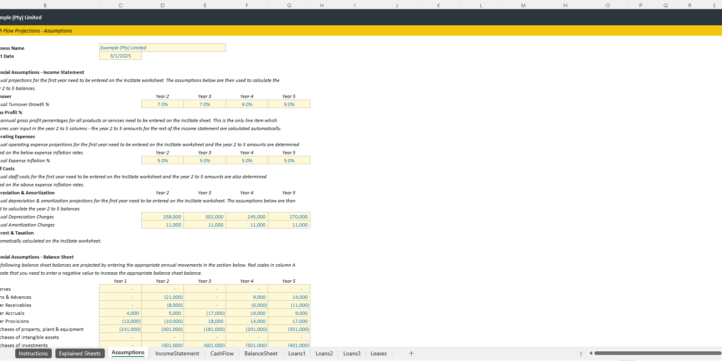Click column J header
Screen dimensions: 722x361
pos(396,5)
